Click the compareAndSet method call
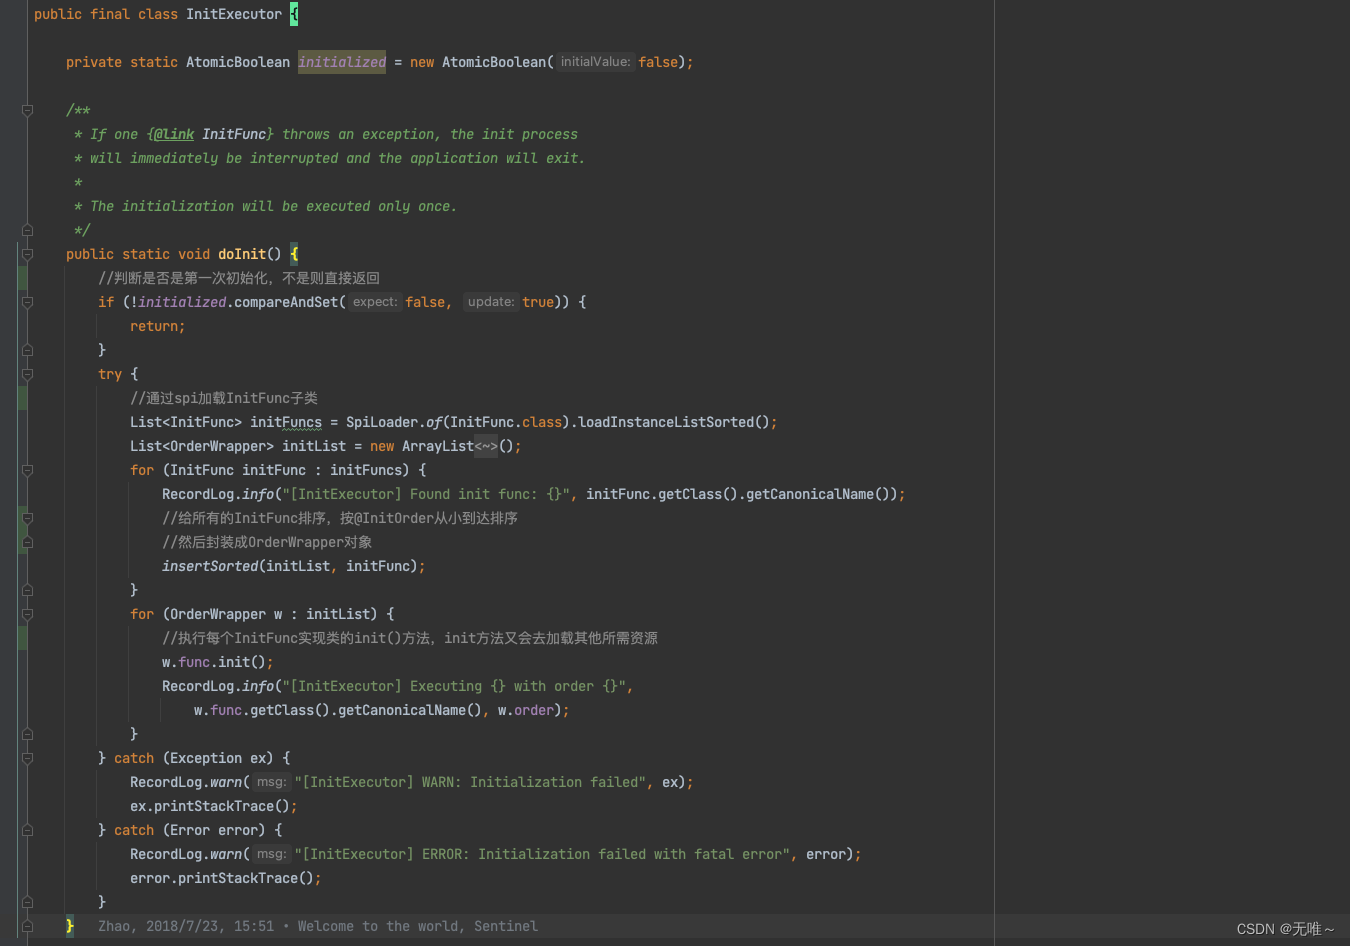 (x=286, y=302)
